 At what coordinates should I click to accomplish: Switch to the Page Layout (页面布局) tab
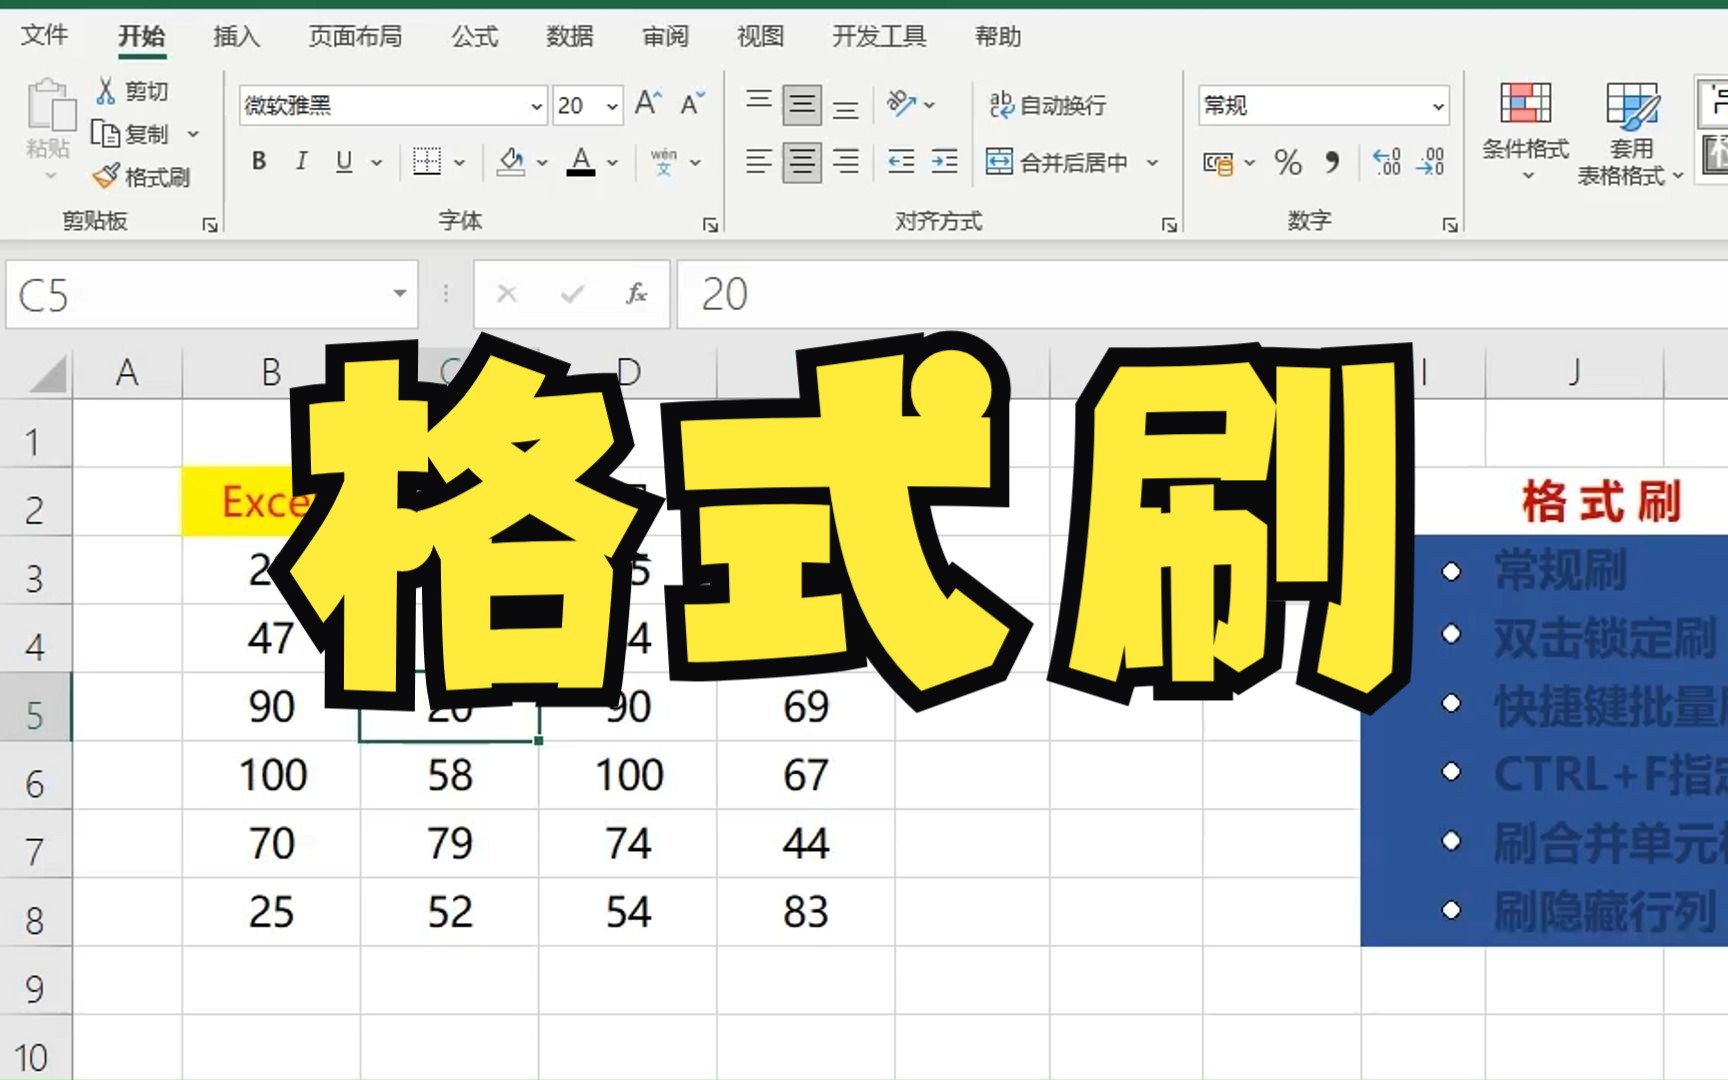click(x=355, y=36)
